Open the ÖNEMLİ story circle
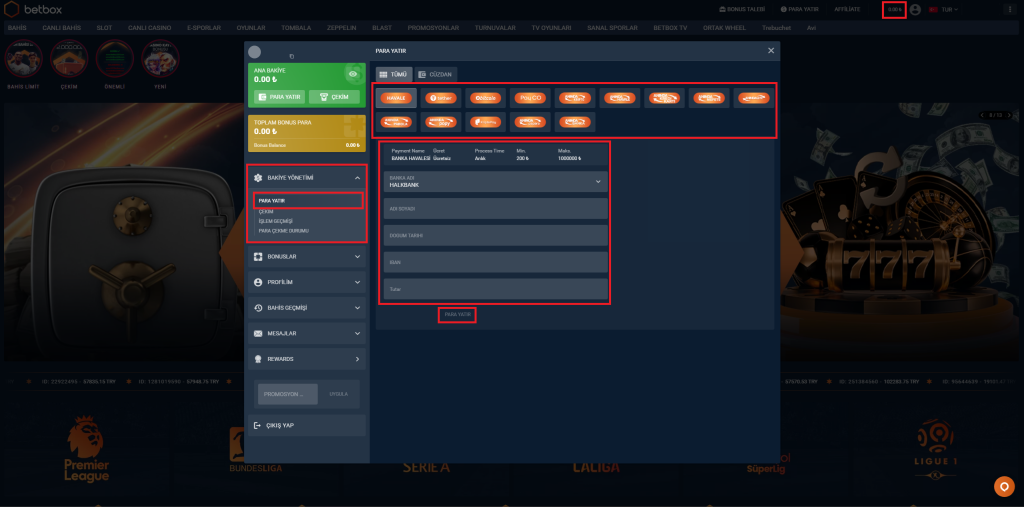 (x=115, y=59)
